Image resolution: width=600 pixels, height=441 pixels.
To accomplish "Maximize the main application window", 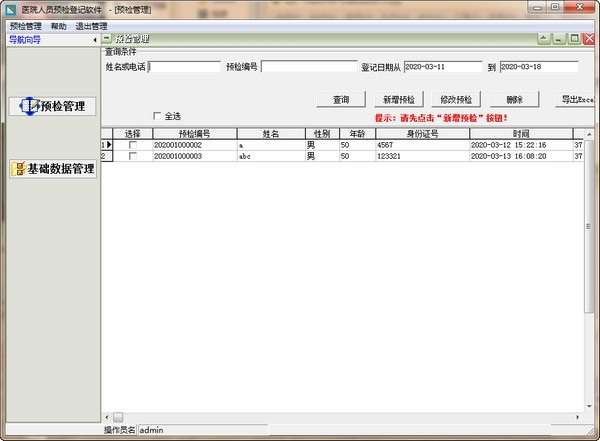I will [x=555, y=7].
